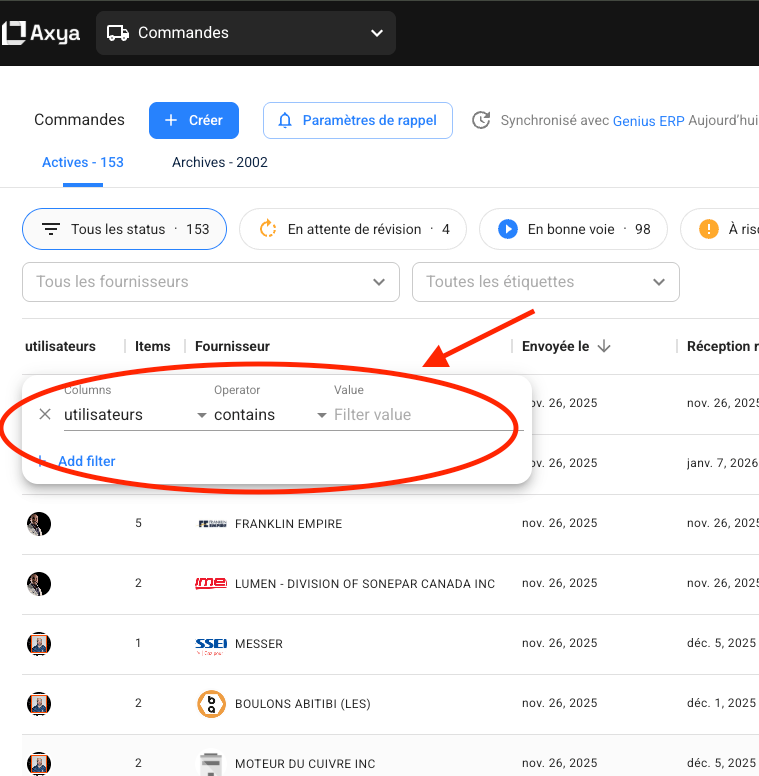The height and width of the screenshot is (776, 759).
Task: Click the truck icon beside Commandes
Action: (118, 33)
